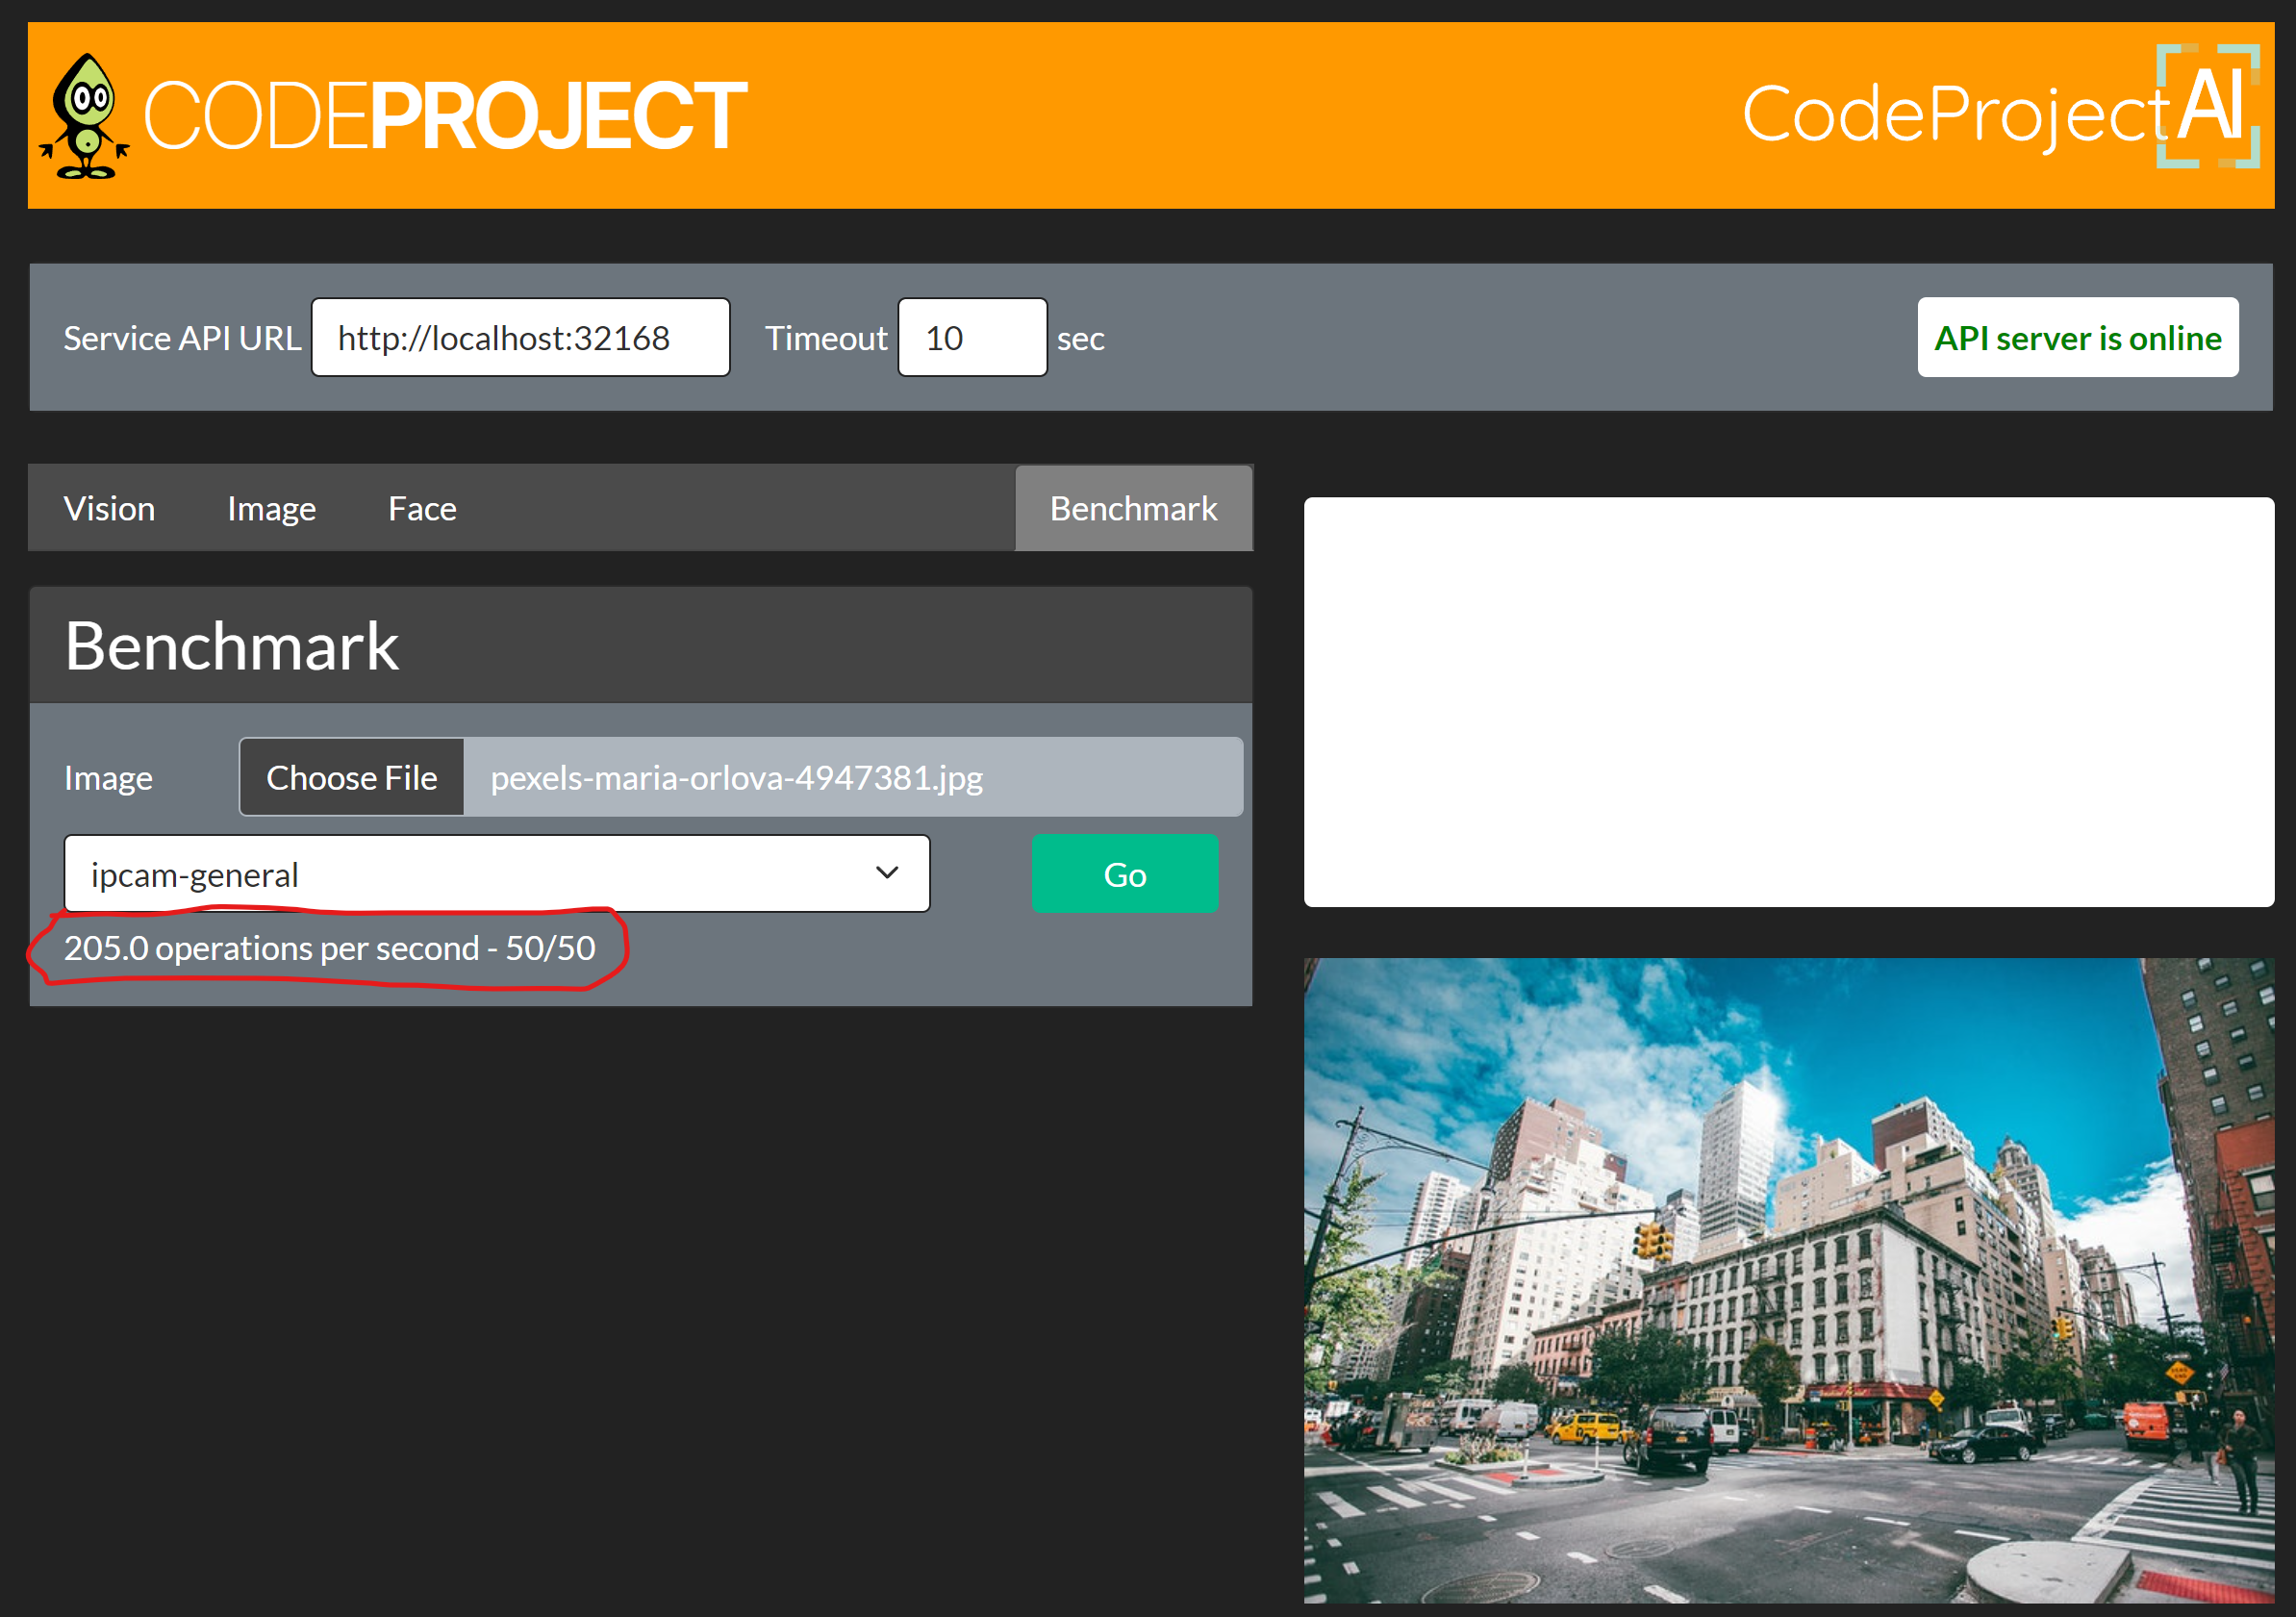Click the Service API URL field
The image size is (2296, 1617).
[520, 338]
